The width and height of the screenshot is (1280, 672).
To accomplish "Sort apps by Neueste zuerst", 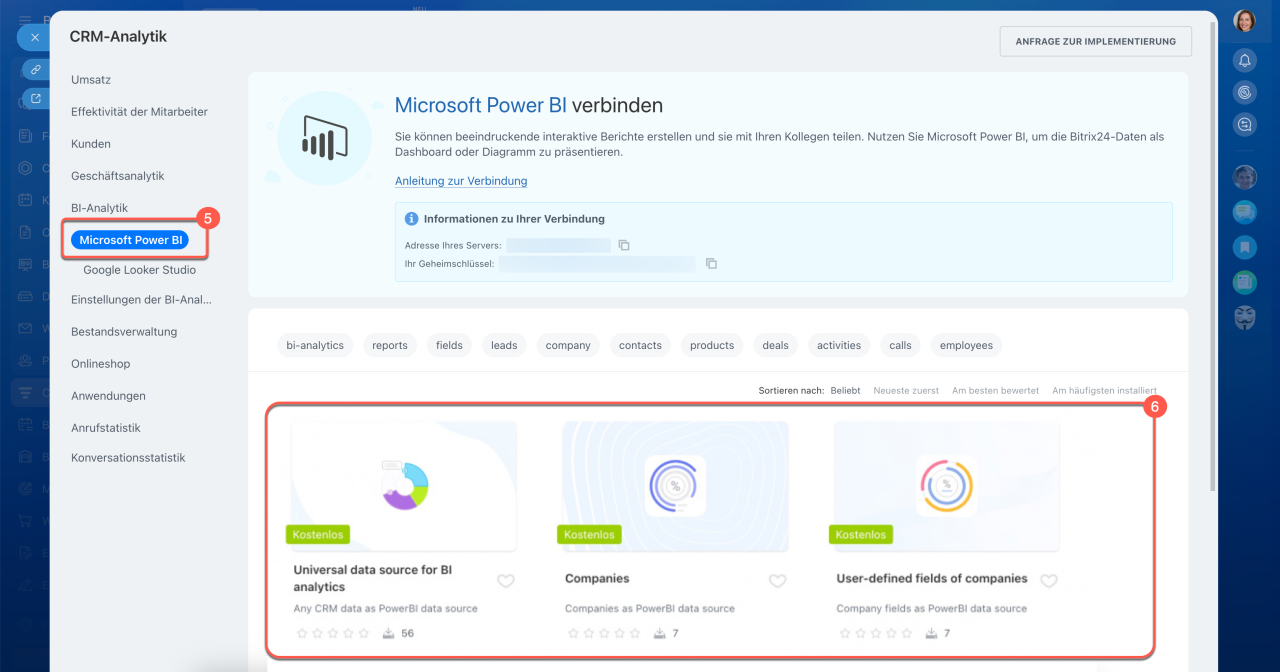I will (906, 391).
